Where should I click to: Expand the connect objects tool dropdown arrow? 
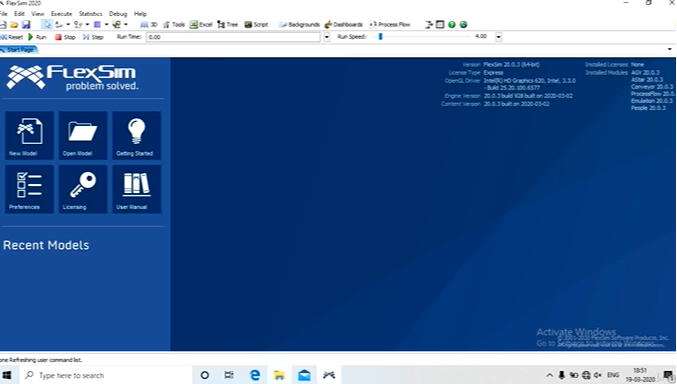point(68,25)
